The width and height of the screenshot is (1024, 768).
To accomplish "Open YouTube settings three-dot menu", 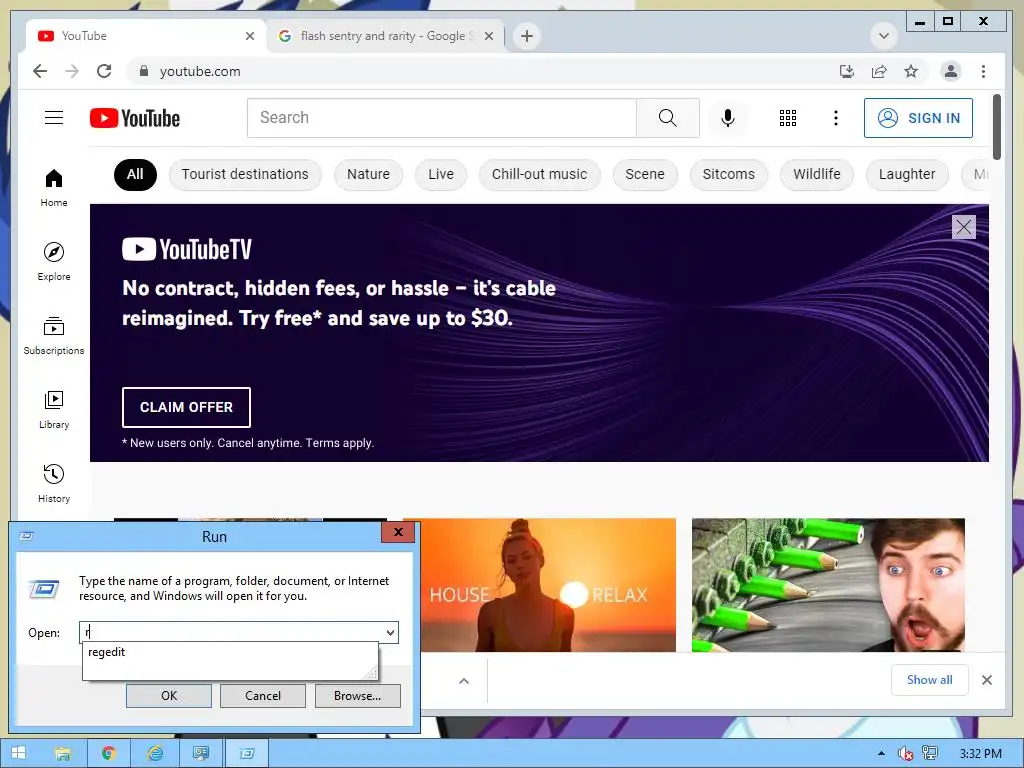I will pos(835,118).
